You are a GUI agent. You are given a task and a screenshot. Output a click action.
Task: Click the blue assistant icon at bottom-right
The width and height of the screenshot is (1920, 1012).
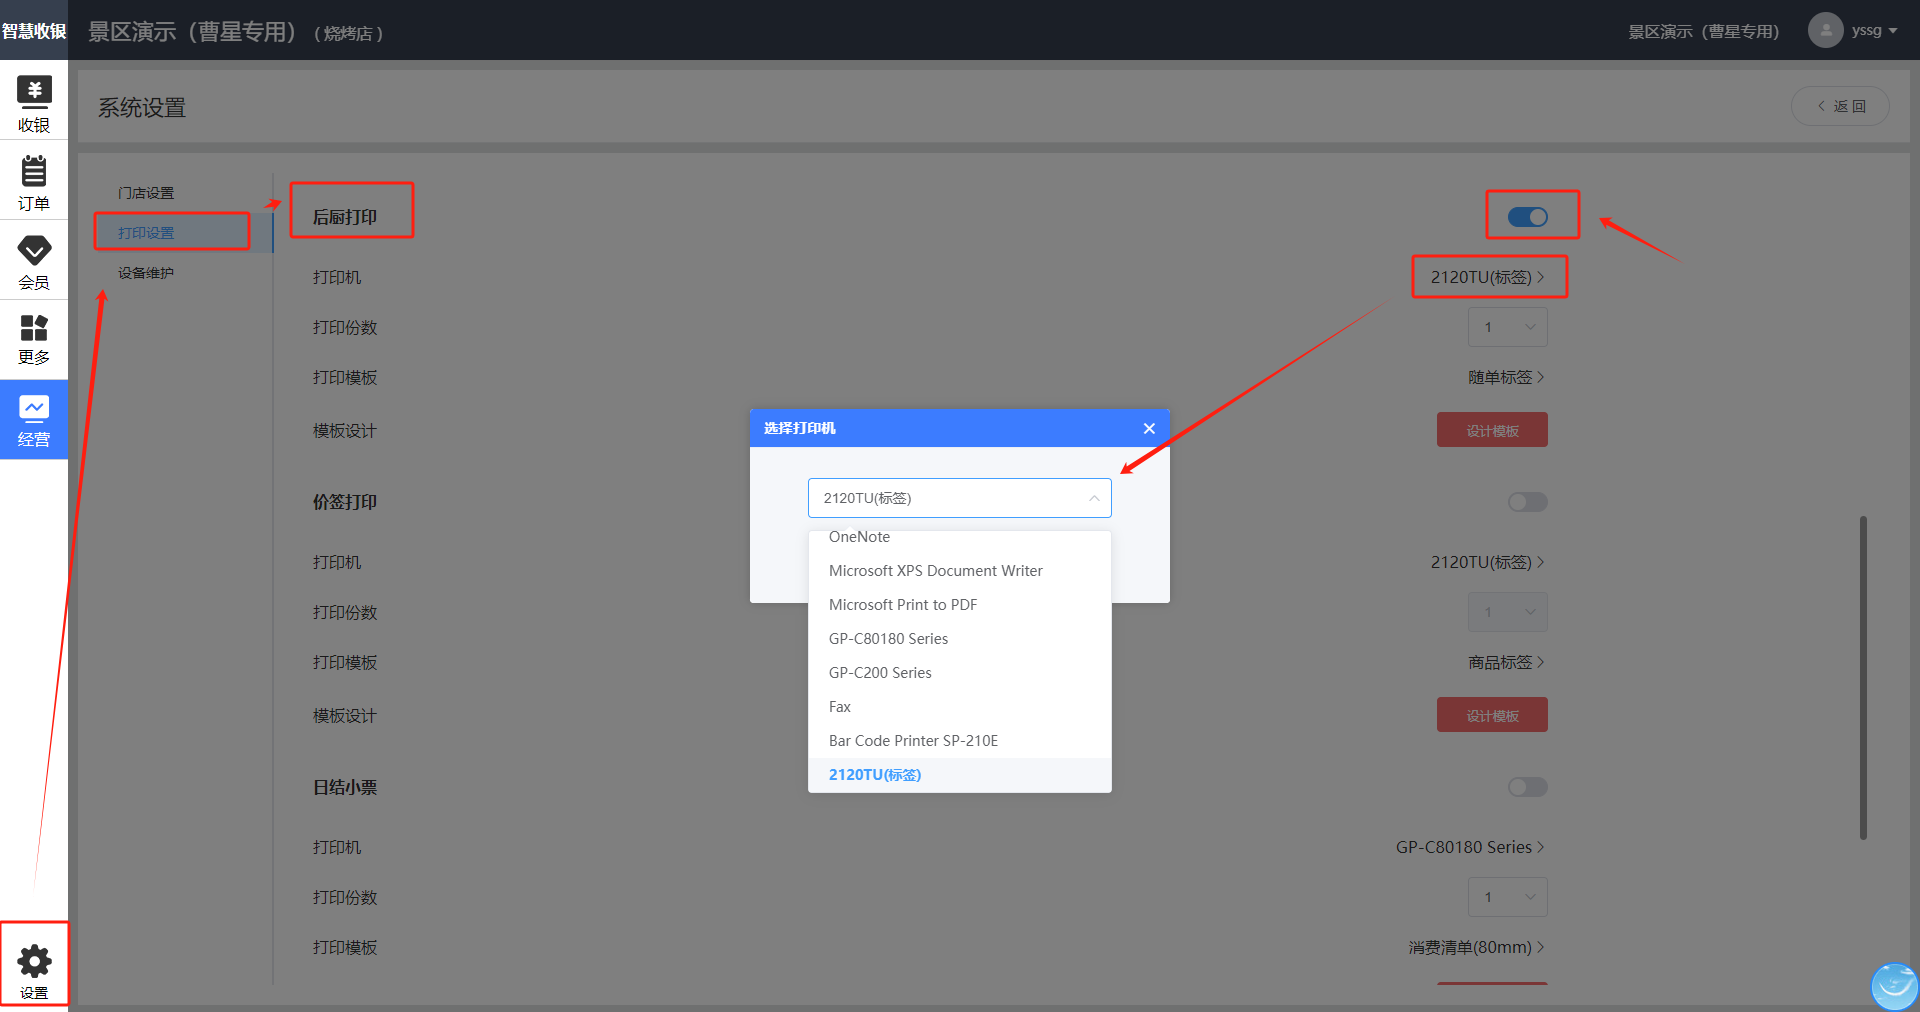(x=1894, y=986)
